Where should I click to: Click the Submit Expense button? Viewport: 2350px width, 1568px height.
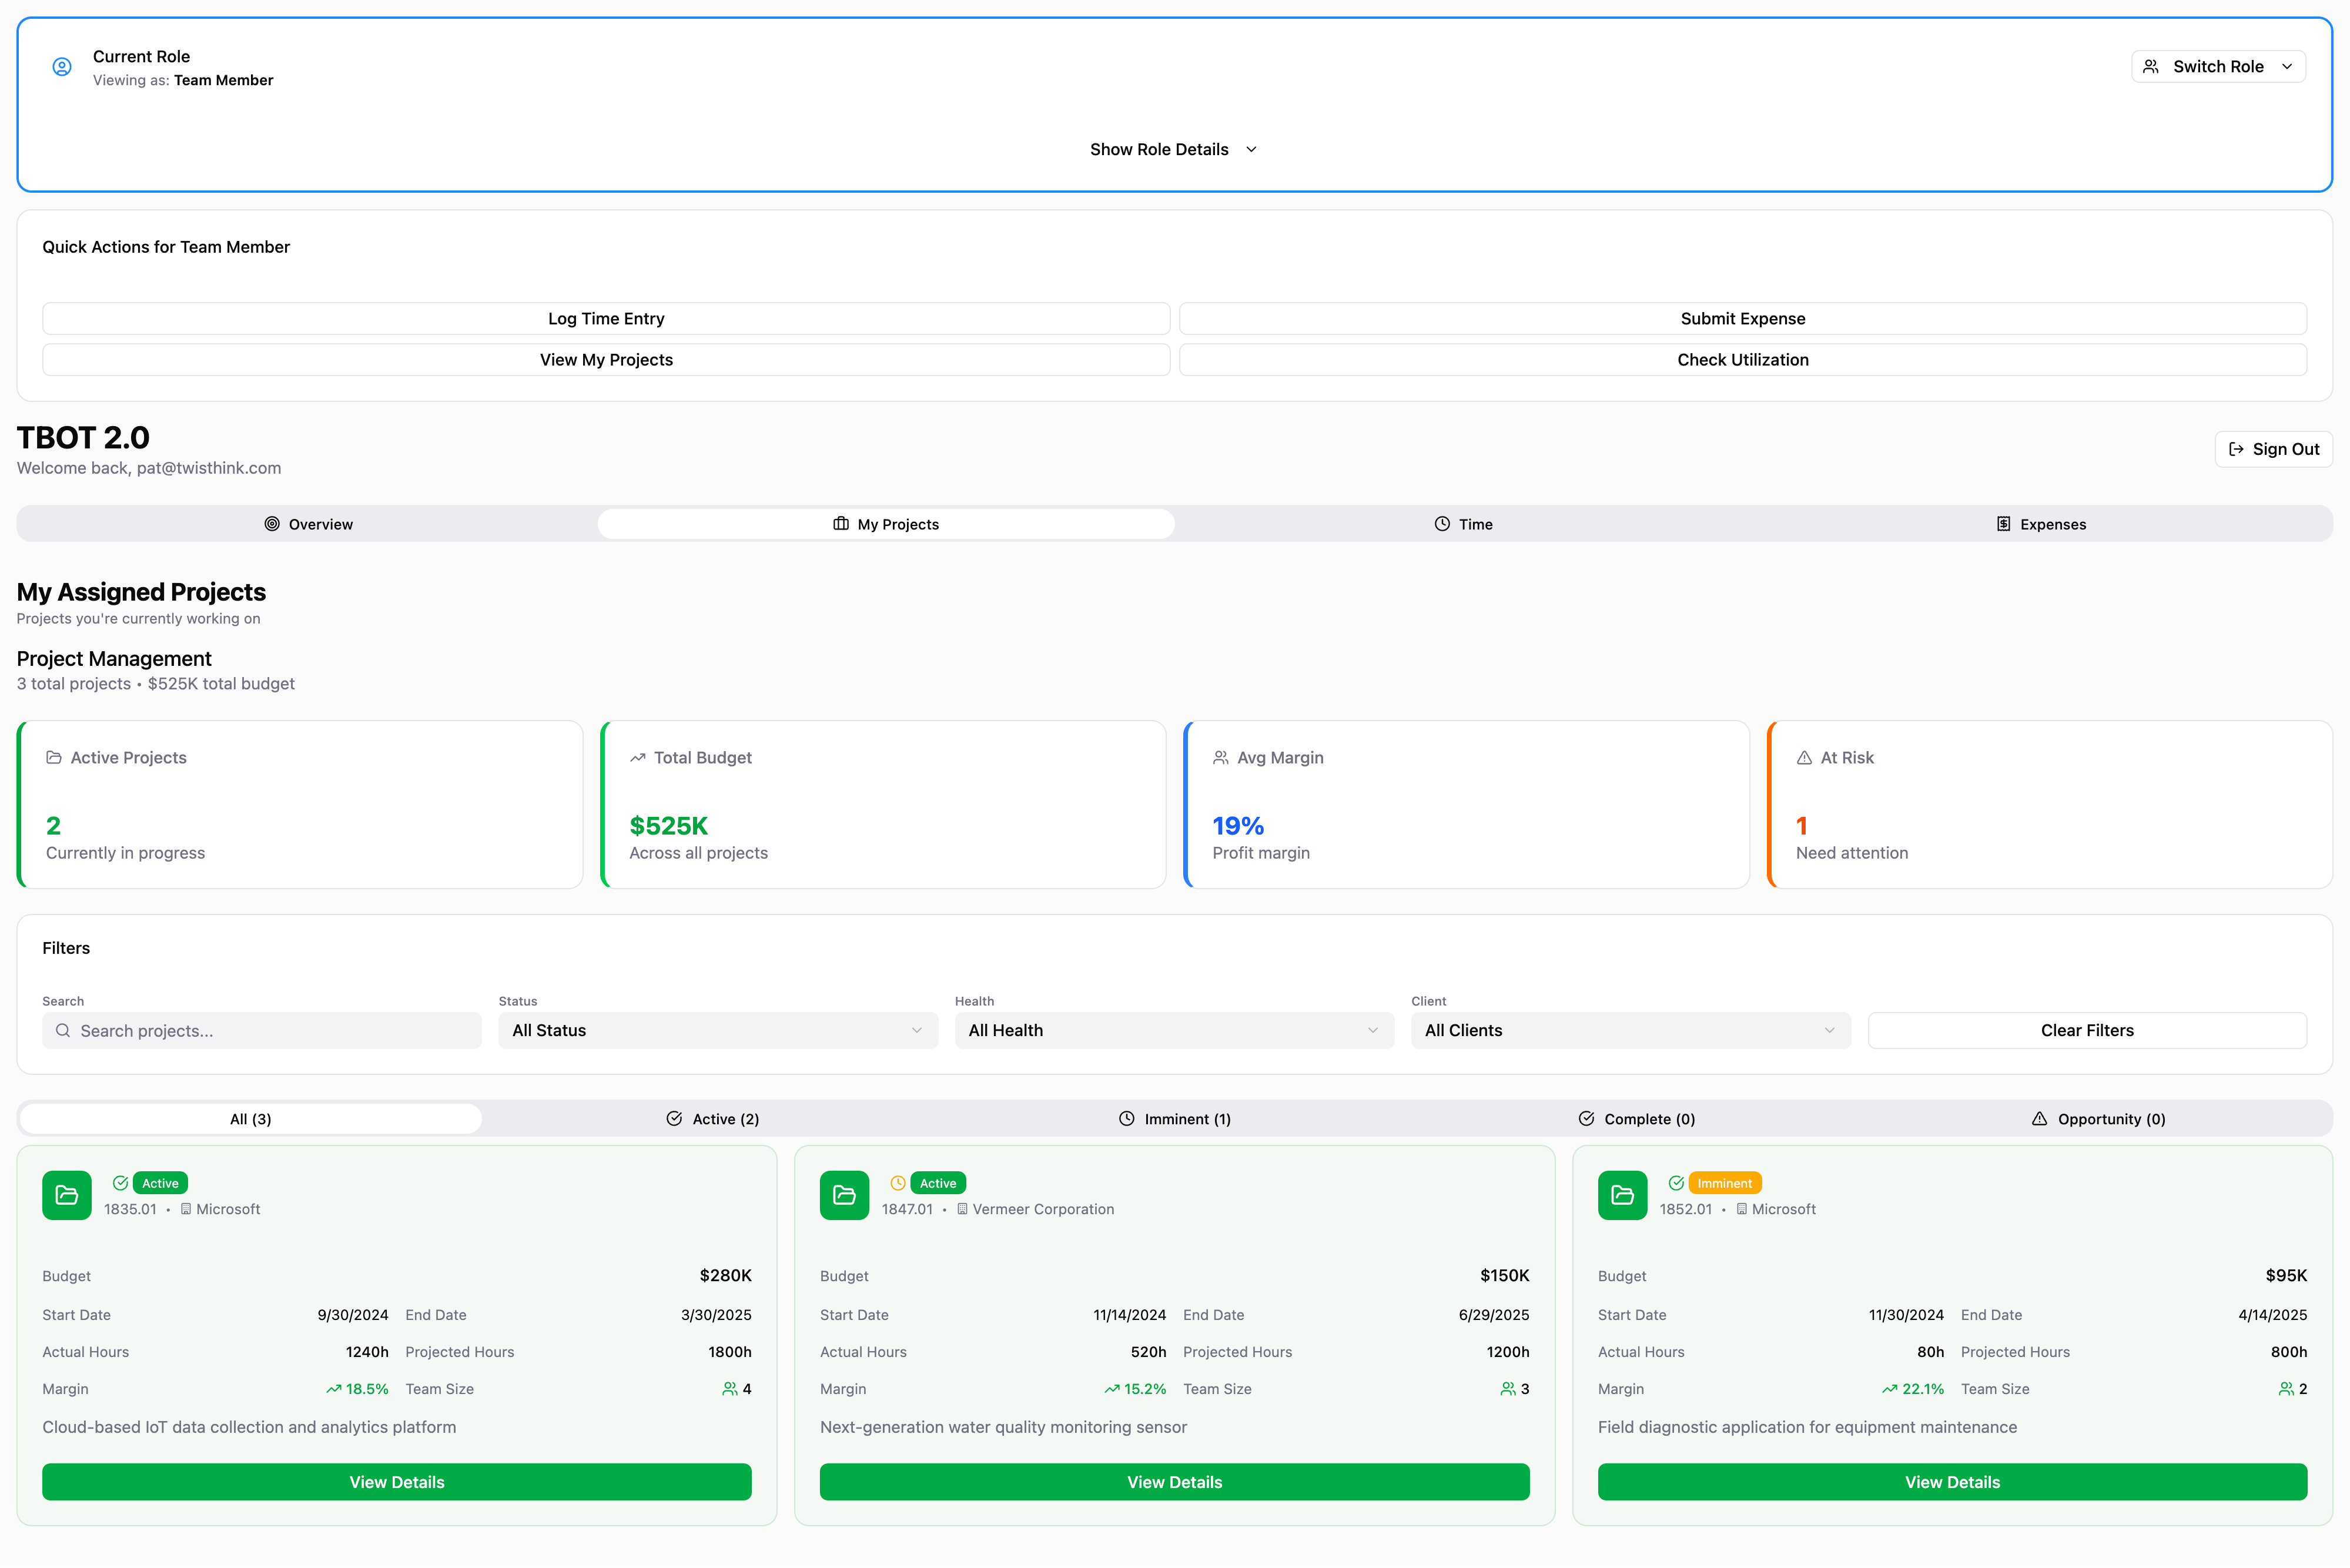click(1743, 319)
